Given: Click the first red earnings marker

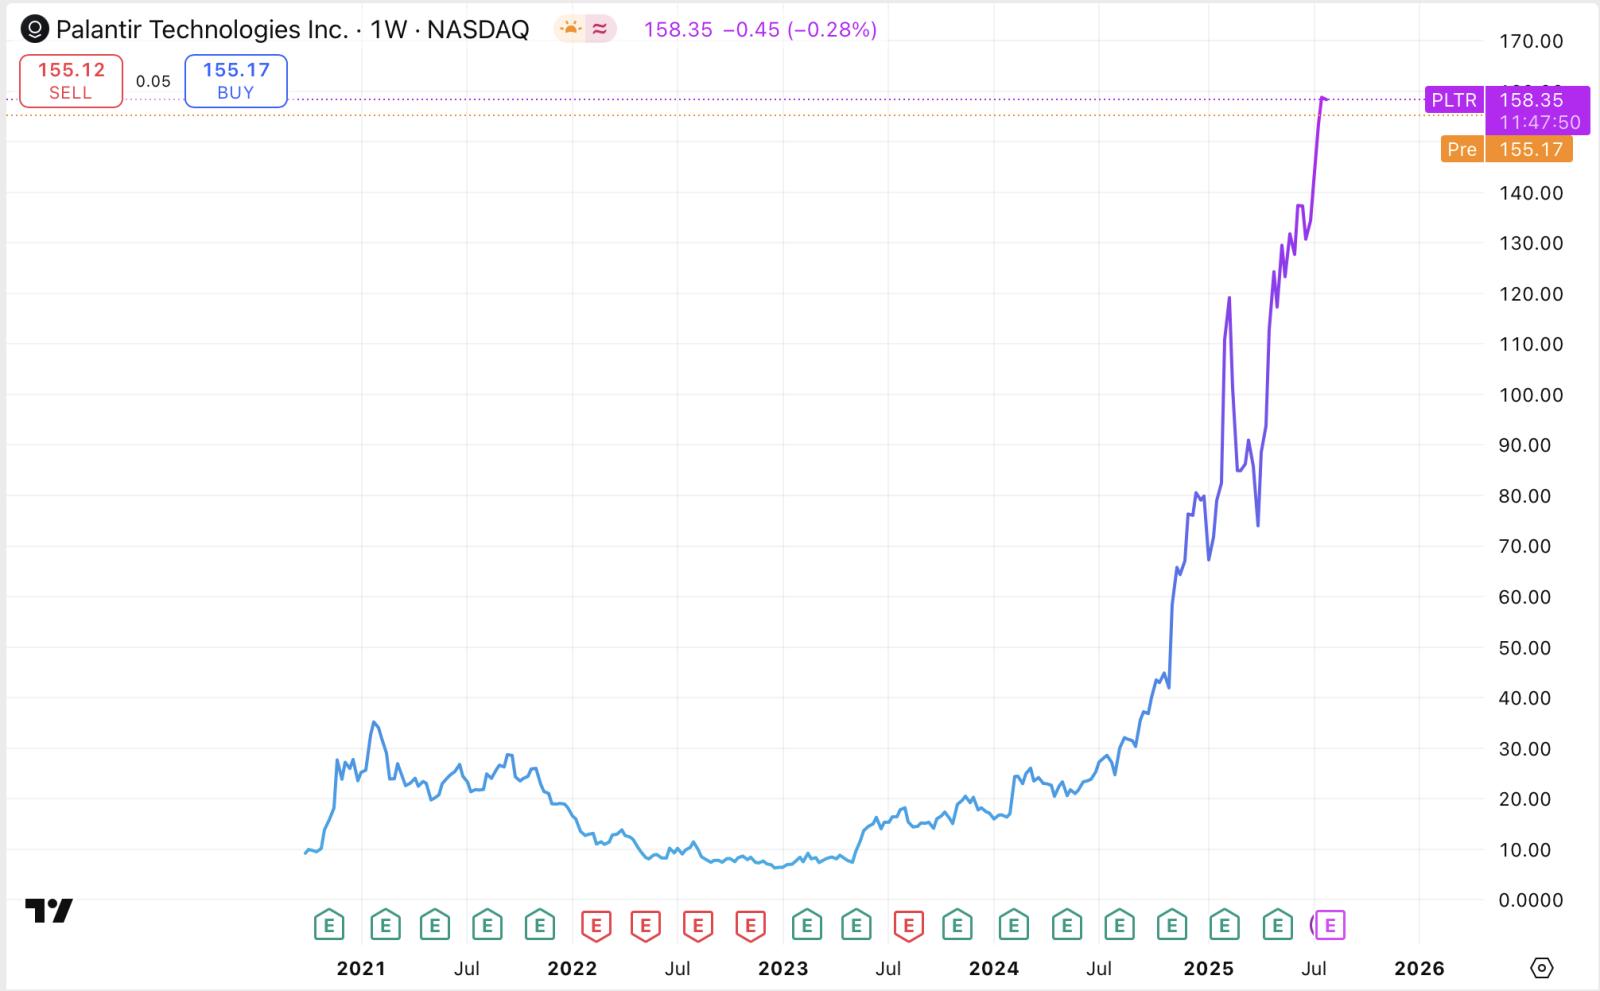Looking at the screenshot, I should (596, 926).
